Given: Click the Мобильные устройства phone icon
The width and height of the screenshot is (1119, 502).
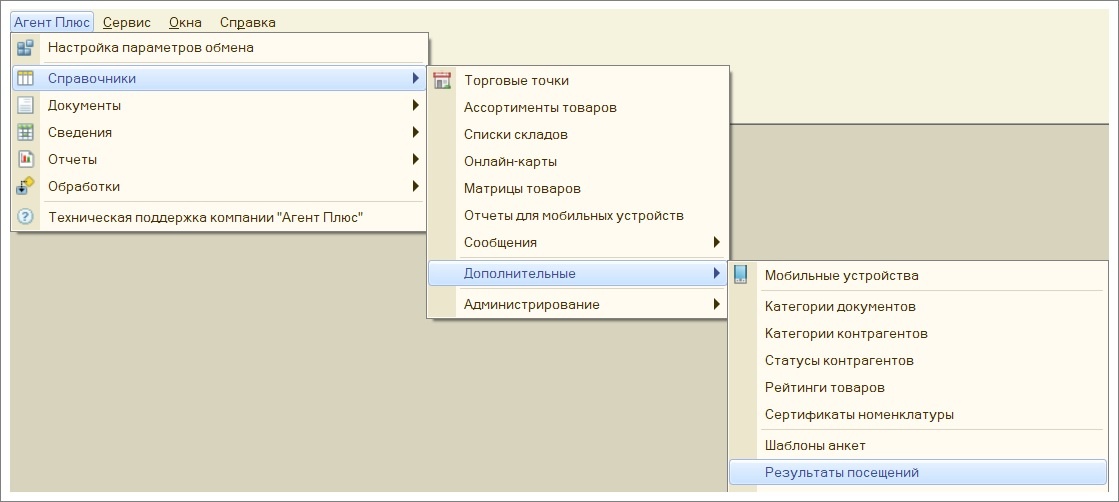Looking at the screenshot, I should pyautogui.click(x=740, y=275).
